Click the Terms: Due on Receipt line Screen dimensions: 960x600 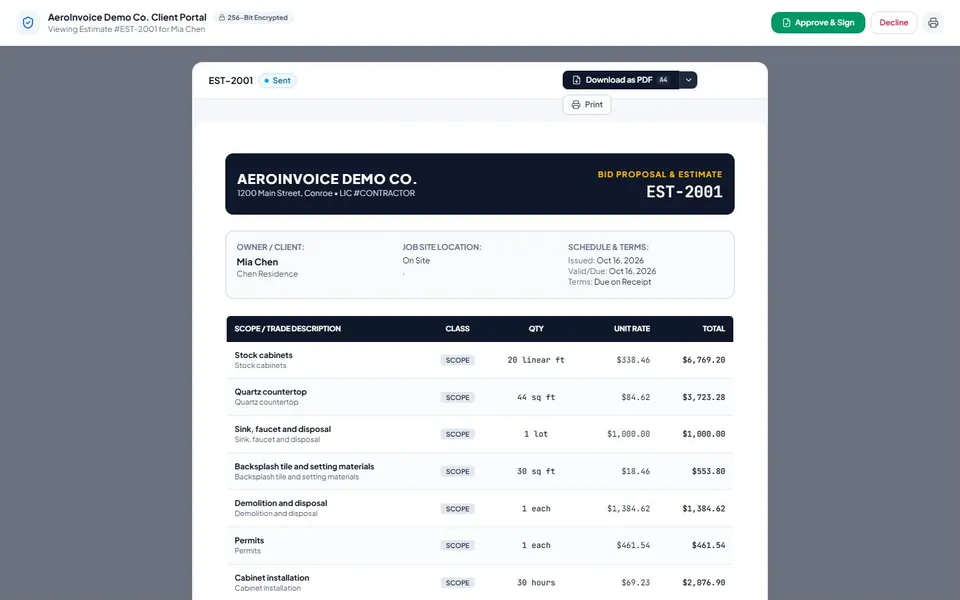point(609,282)
